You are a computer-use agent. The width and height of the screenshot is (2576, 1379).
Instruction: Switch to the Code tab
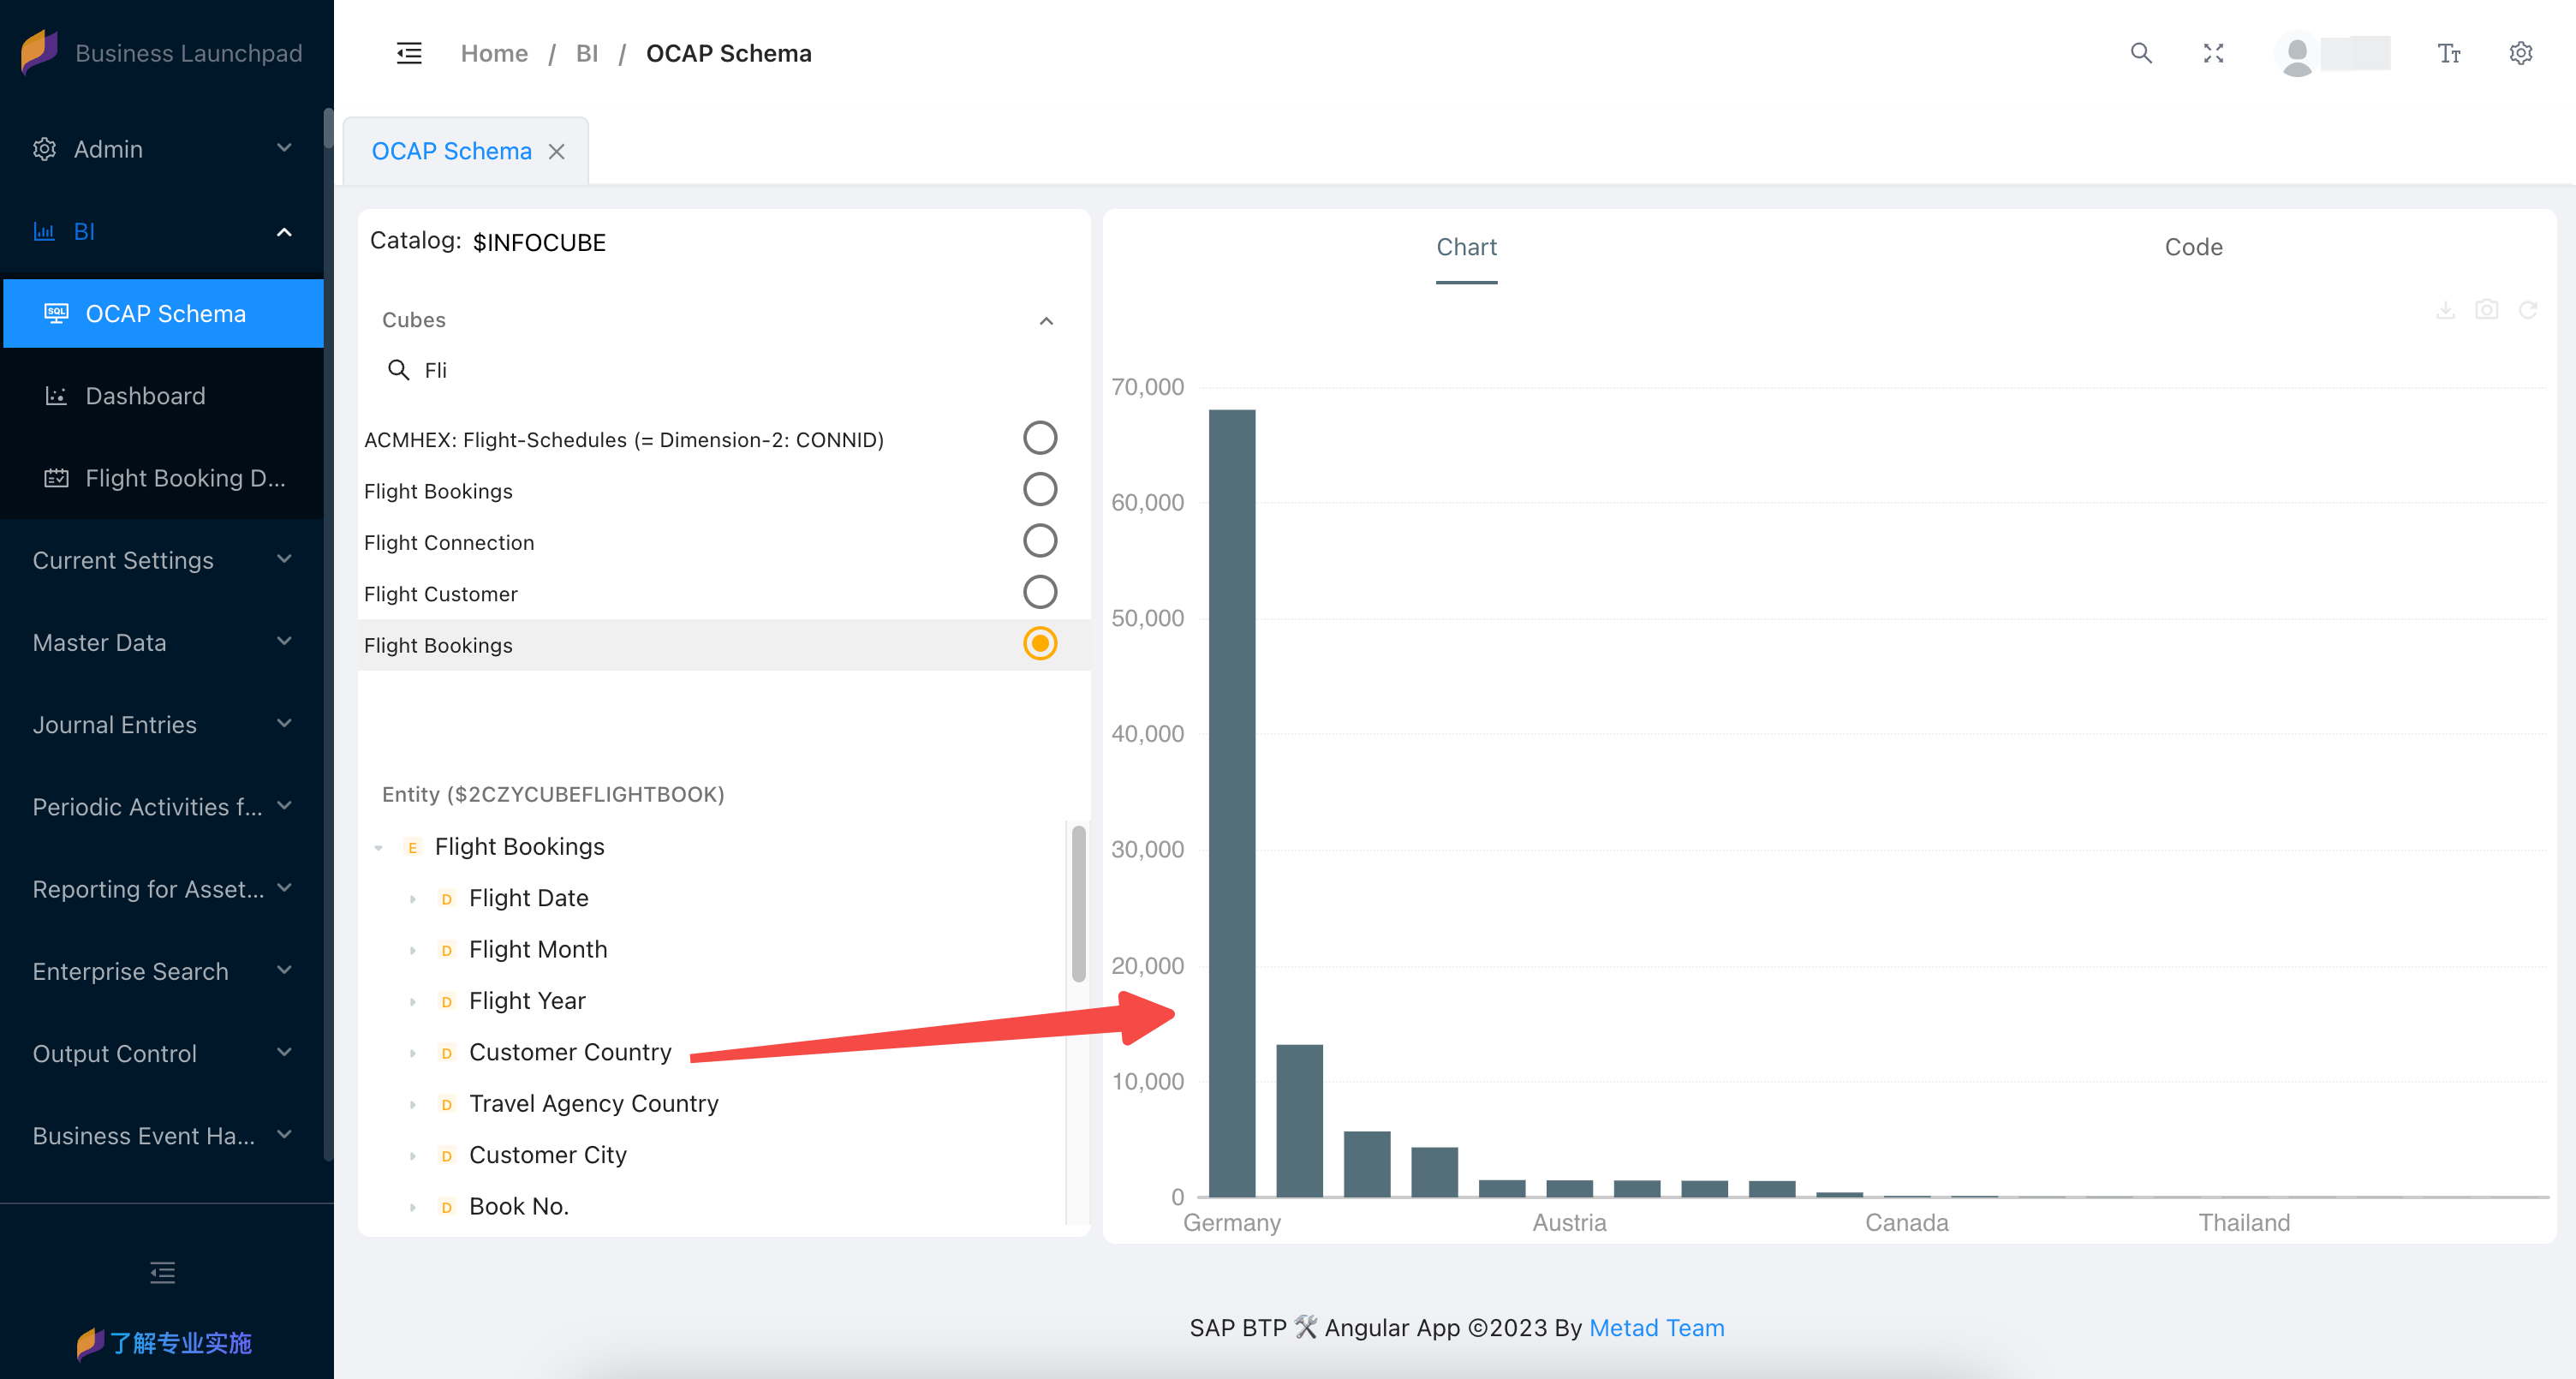pos(2192,247)
